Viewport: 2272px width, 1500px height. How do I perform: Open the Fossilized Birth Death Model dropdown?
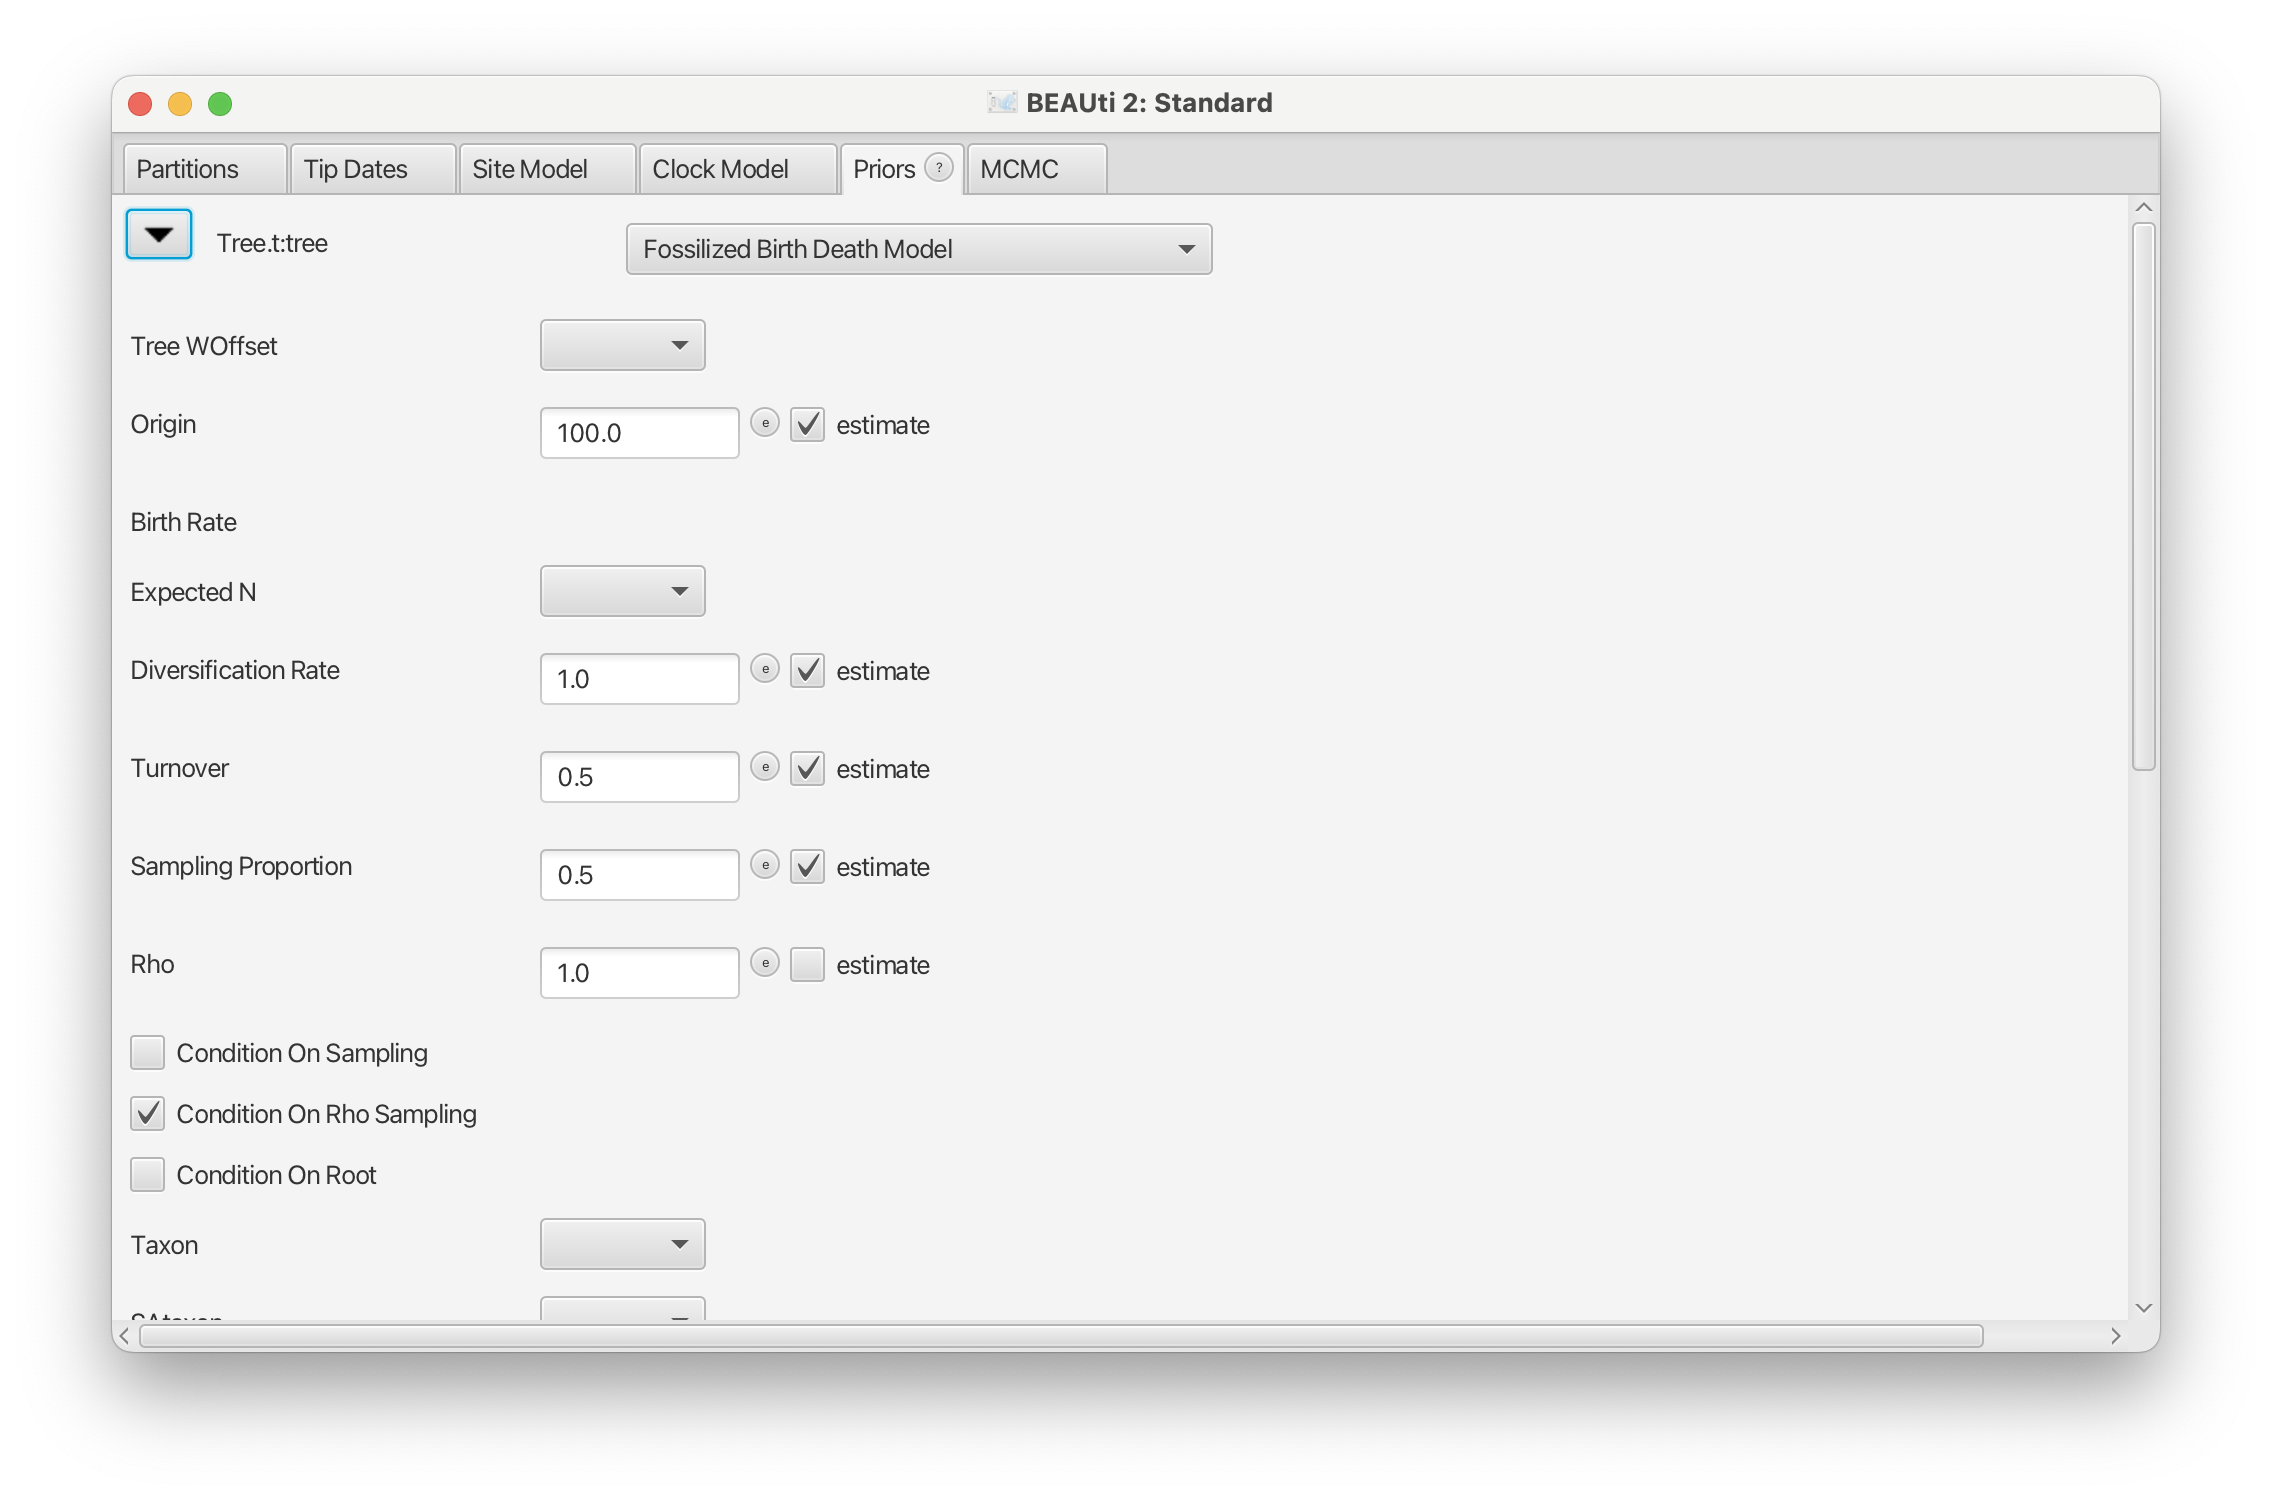point(919,249)
